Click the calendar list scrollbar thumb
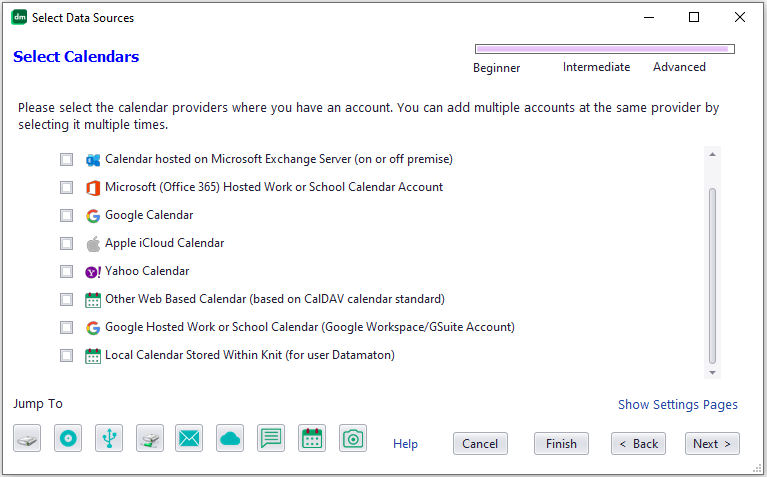 click(712, 276)
